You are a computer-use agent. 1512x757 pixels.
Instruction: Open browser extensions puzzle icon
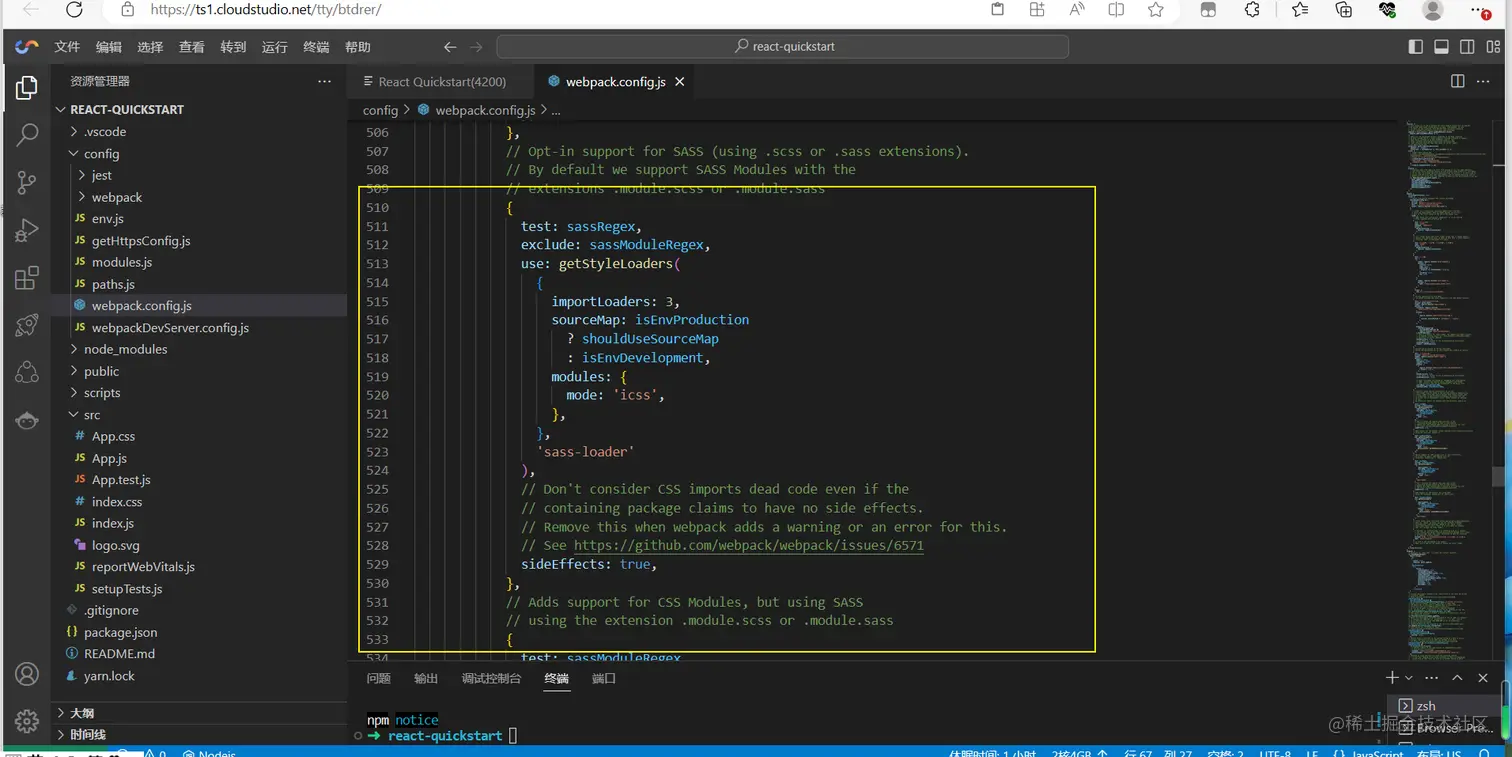click(x=1252, y=10)
